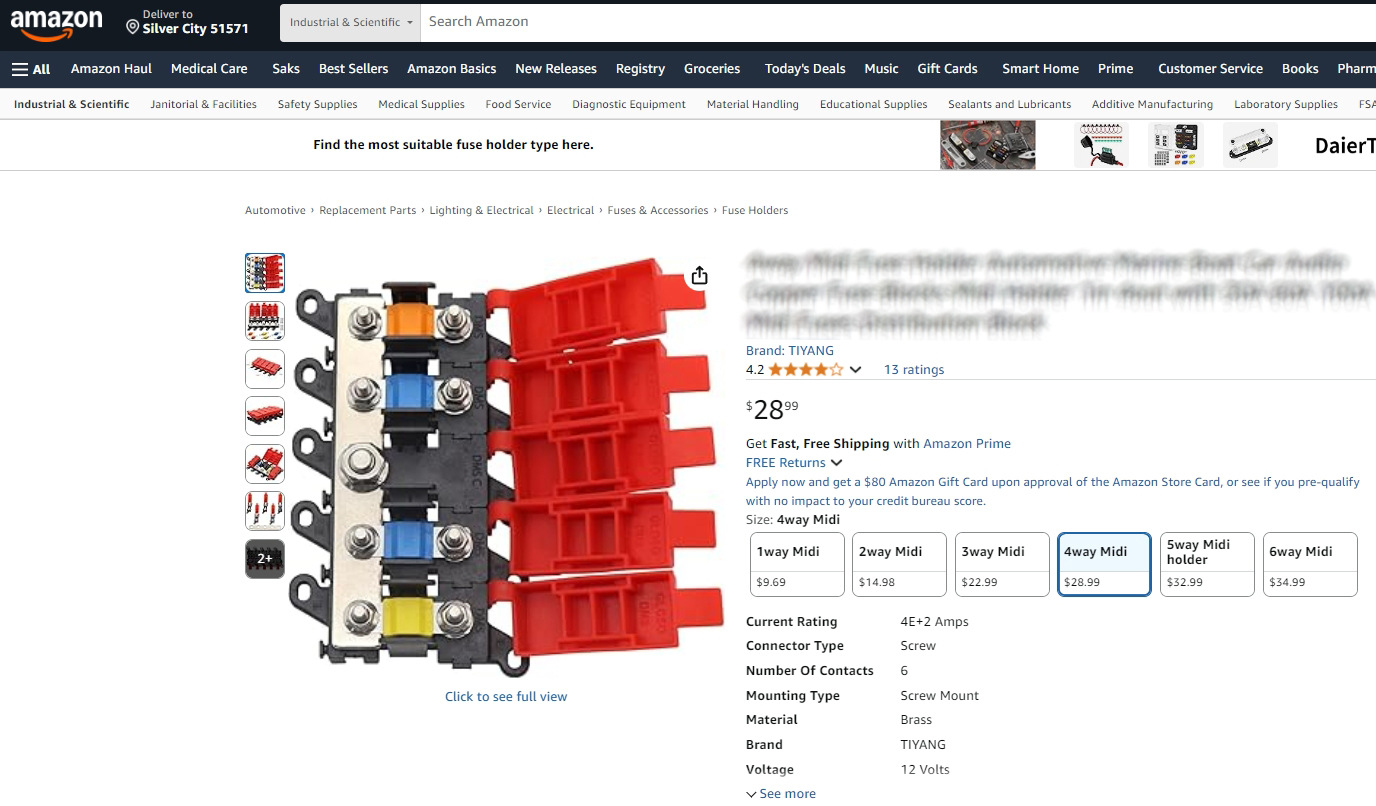The width and height of the screenshot is (1376, 806).
Task: Select the 5way Midi holder option
Action: 1207,565
